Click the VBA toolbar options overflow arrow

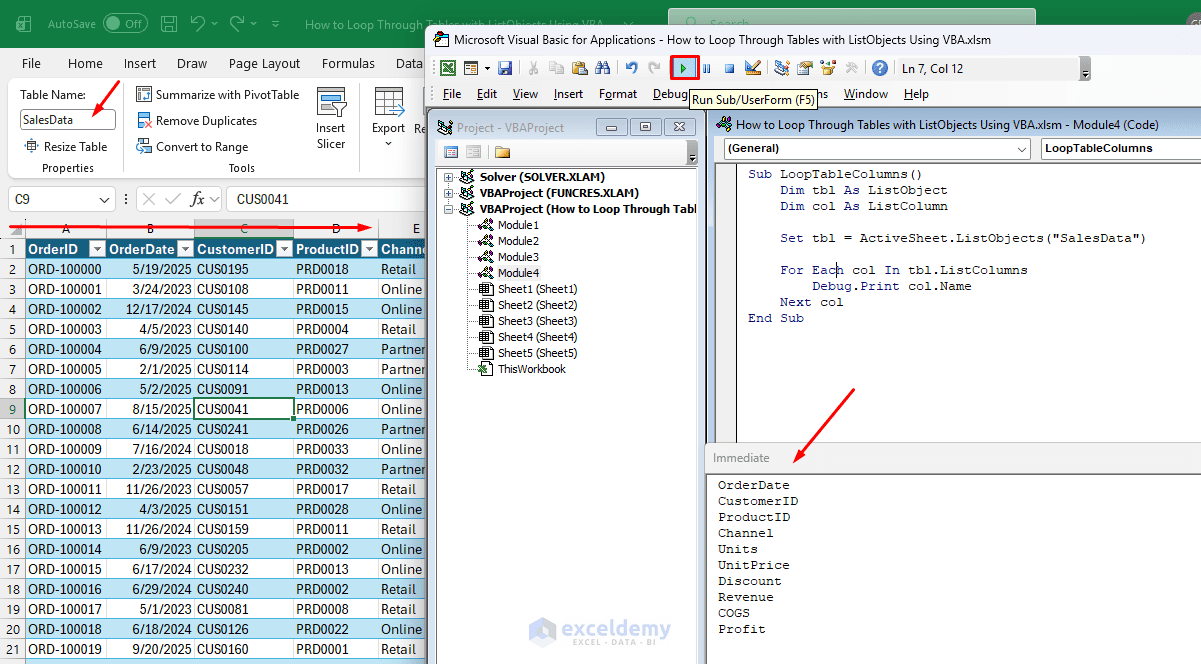[1086, 70]
